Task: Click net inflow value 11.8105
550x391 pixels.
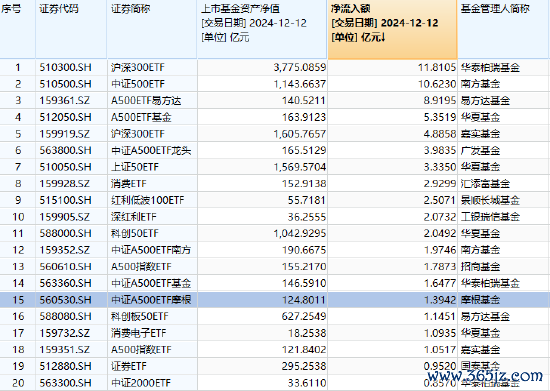Action: pyautogui.click(x=437, y=67)
